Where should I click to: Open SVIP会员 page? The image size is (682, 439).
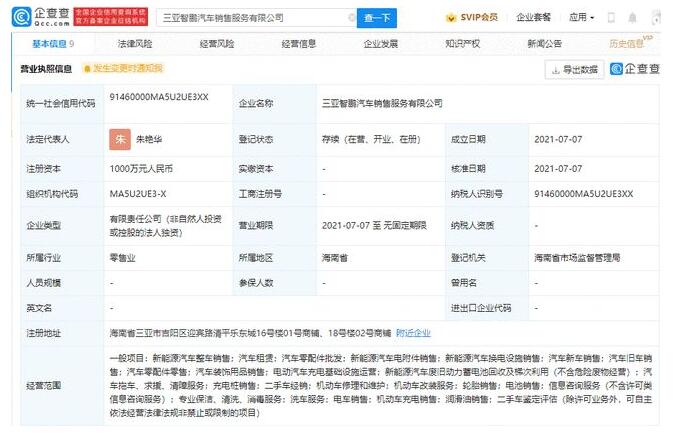click(x=479, y=17)
